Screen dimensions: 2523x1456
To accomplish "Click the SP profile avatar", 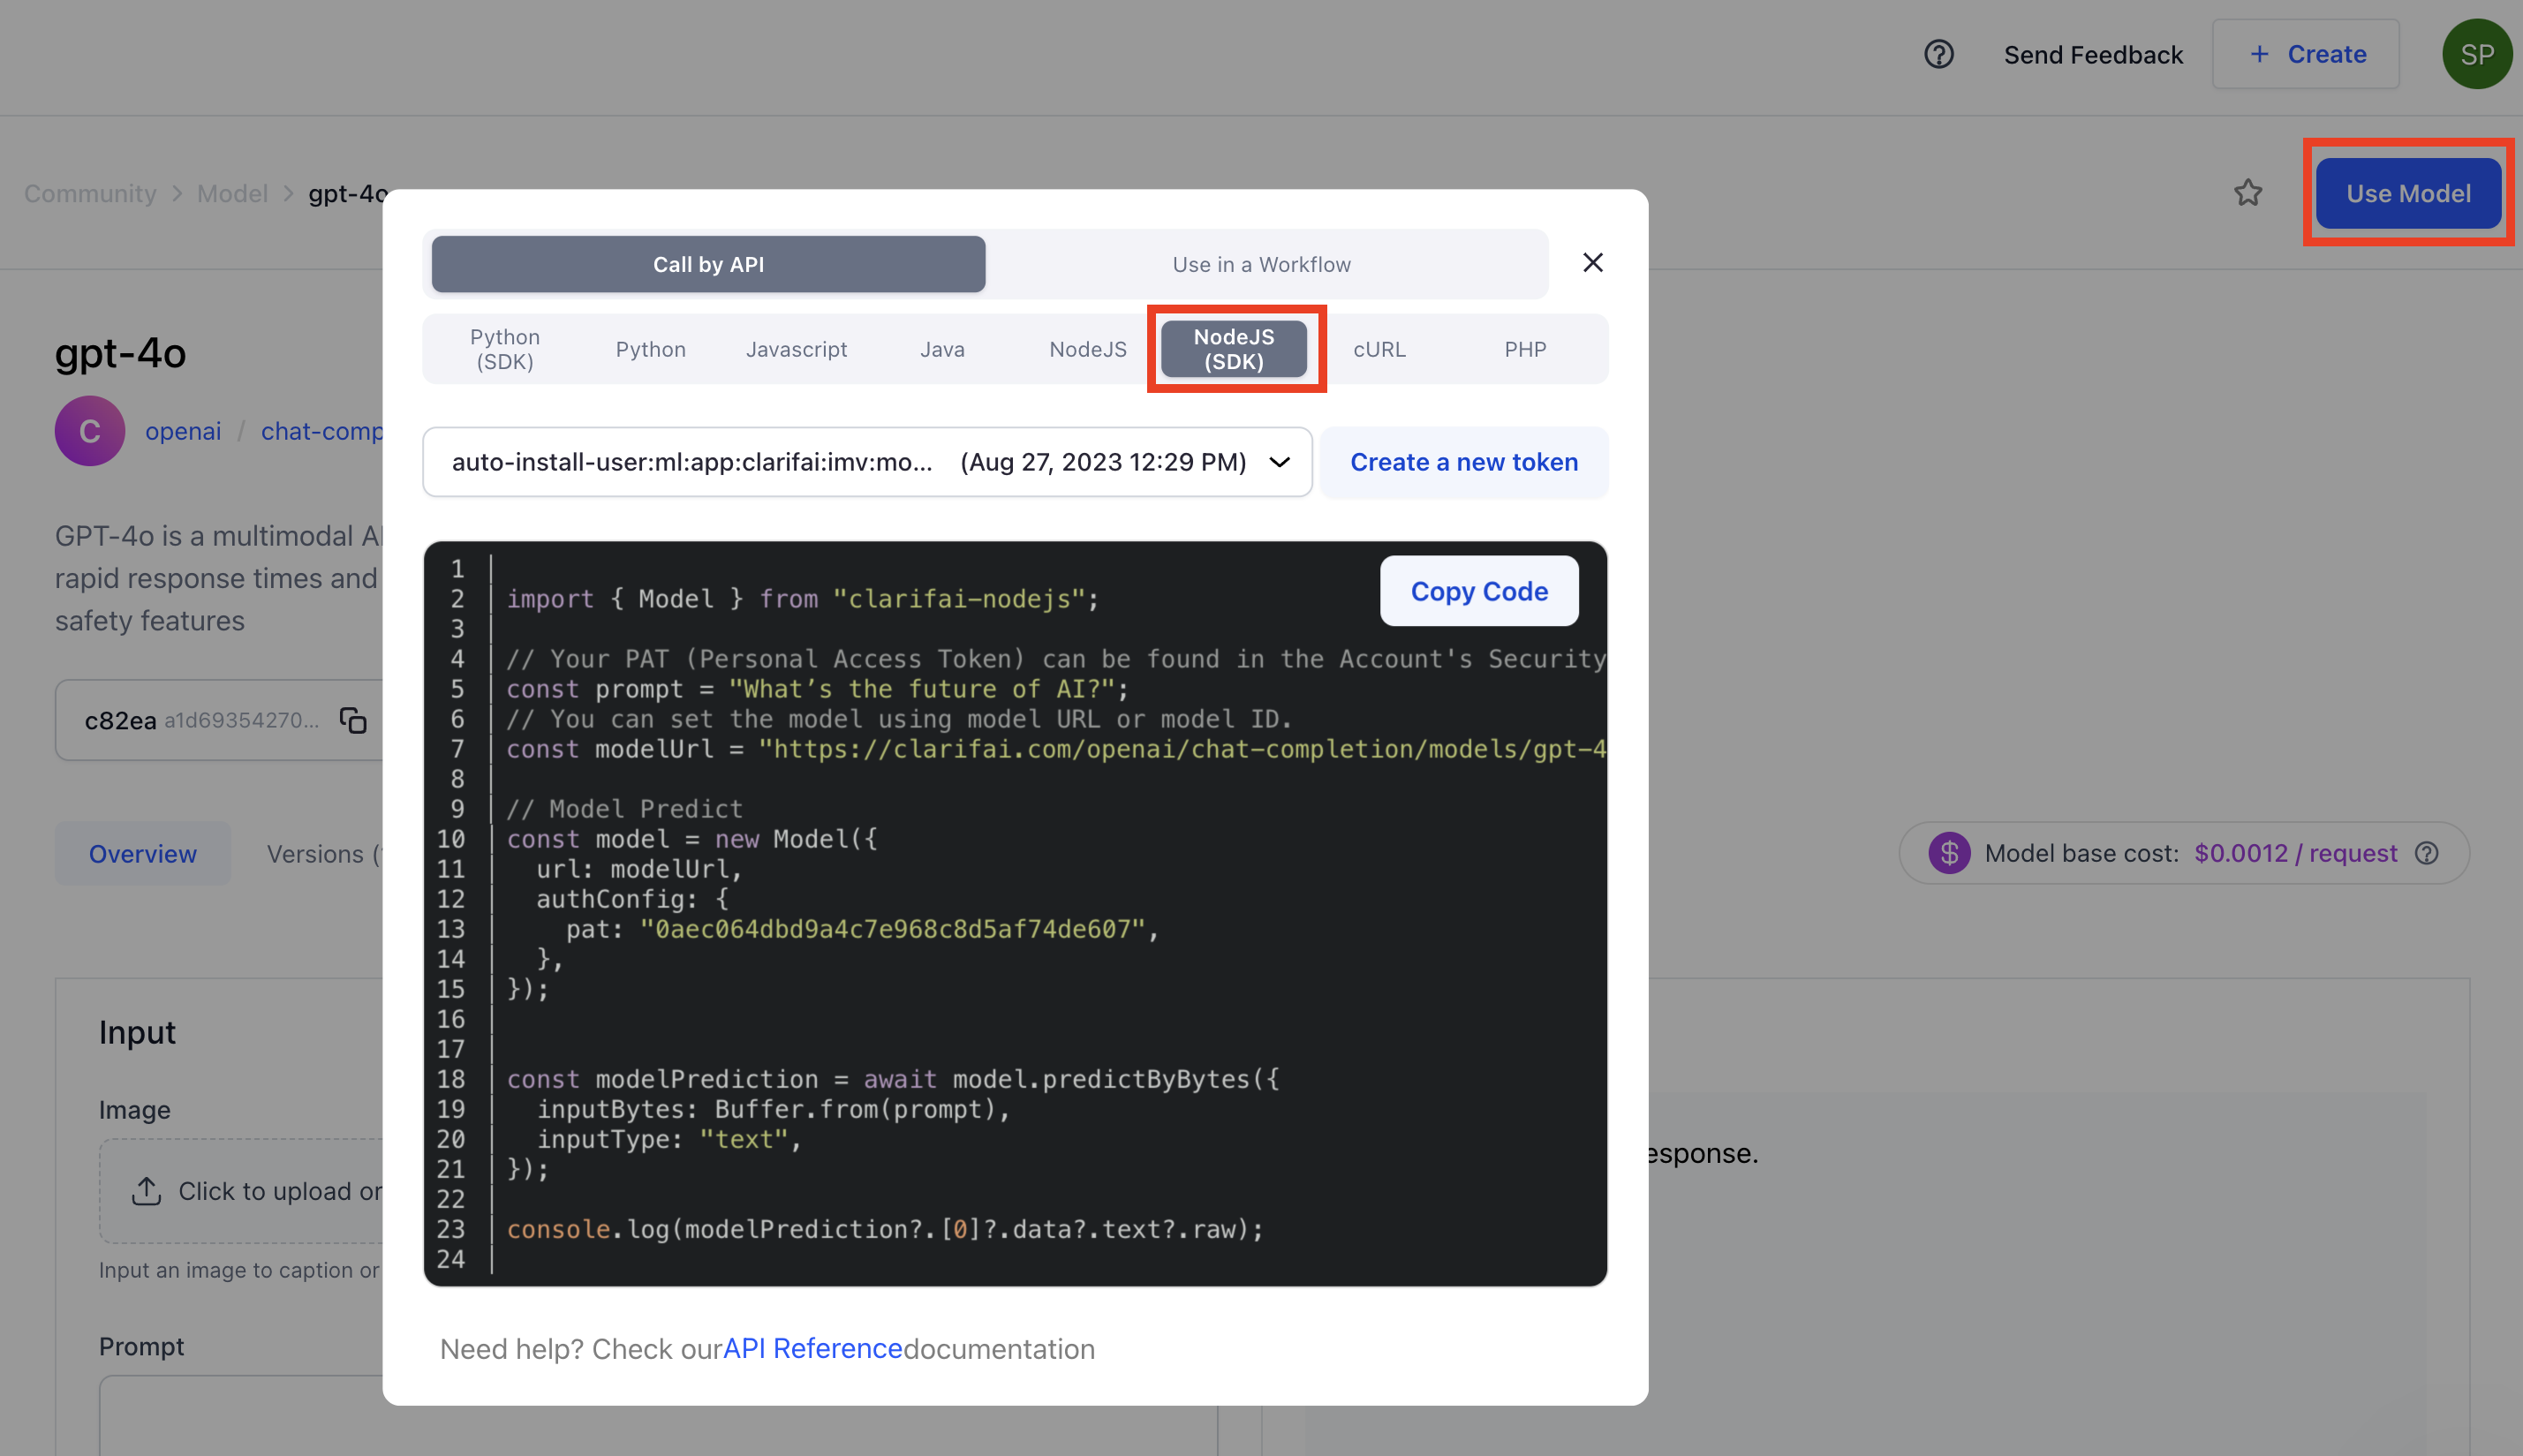I will pyautogui.click(x=2477, y=54).
